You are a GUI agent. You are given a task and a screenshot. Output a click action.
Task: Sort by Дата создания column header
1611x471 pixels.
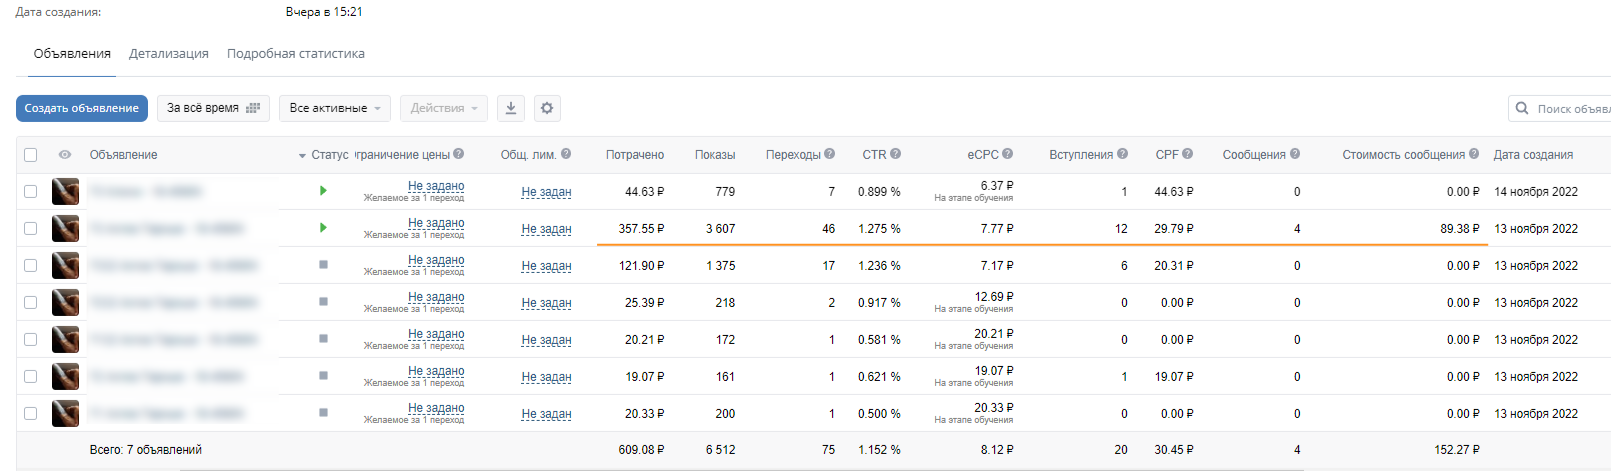1533,155
